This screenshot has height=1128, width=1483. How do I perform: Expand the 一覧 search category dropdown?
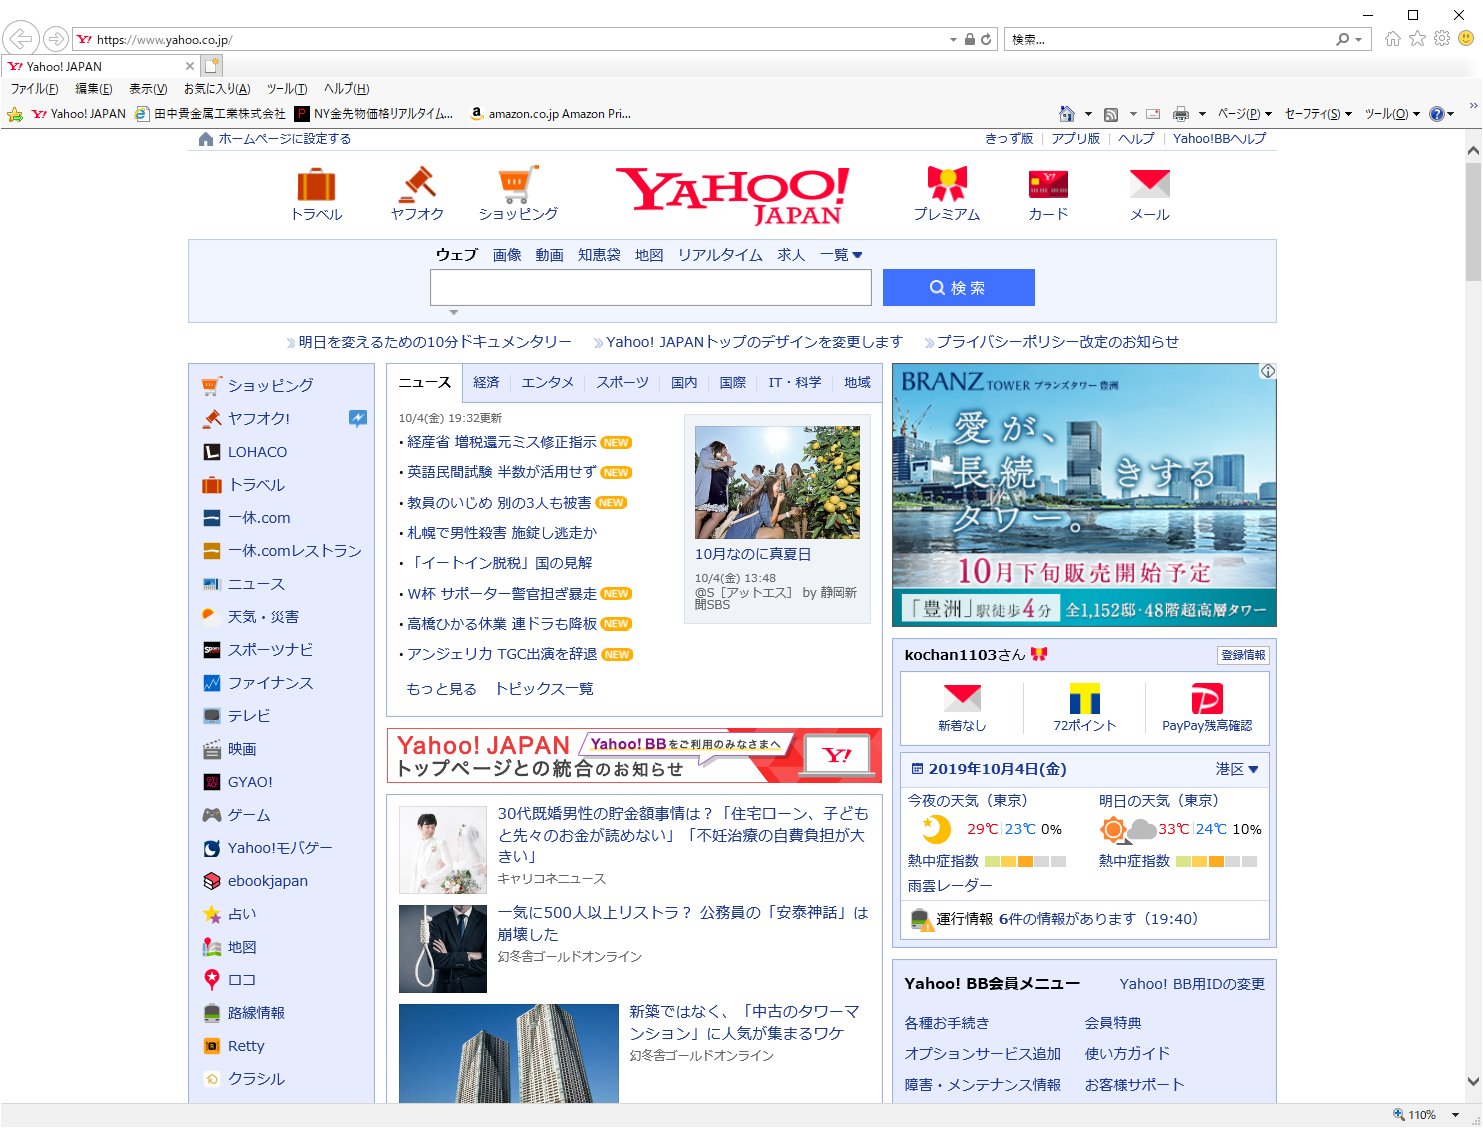point(841,255)
